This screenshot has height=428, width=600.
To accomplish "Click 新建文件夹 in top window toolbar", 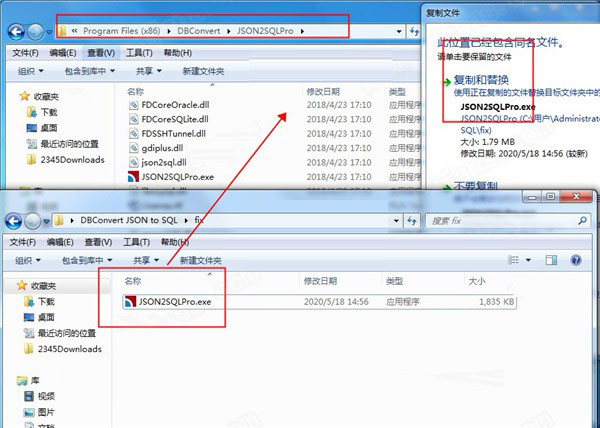I will tap(203, 71).
